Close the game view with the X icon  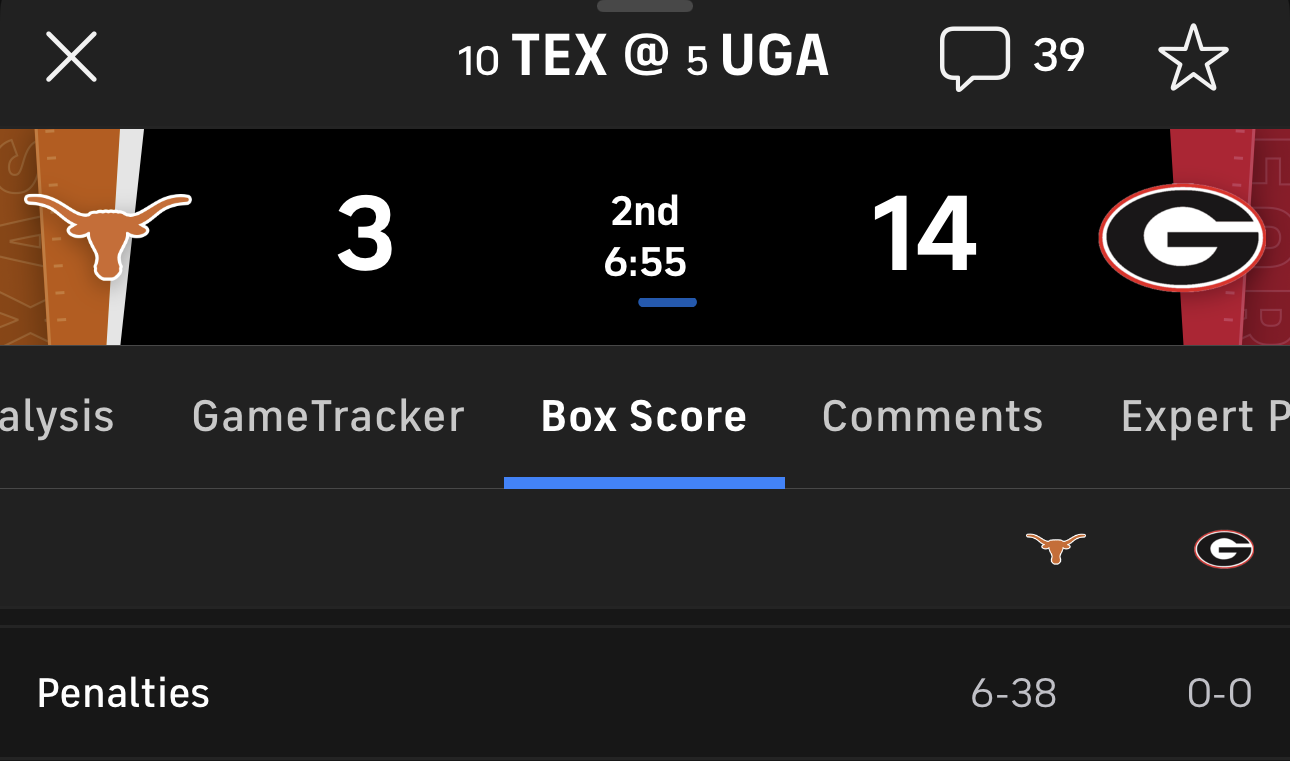click(x=71, y=57)
